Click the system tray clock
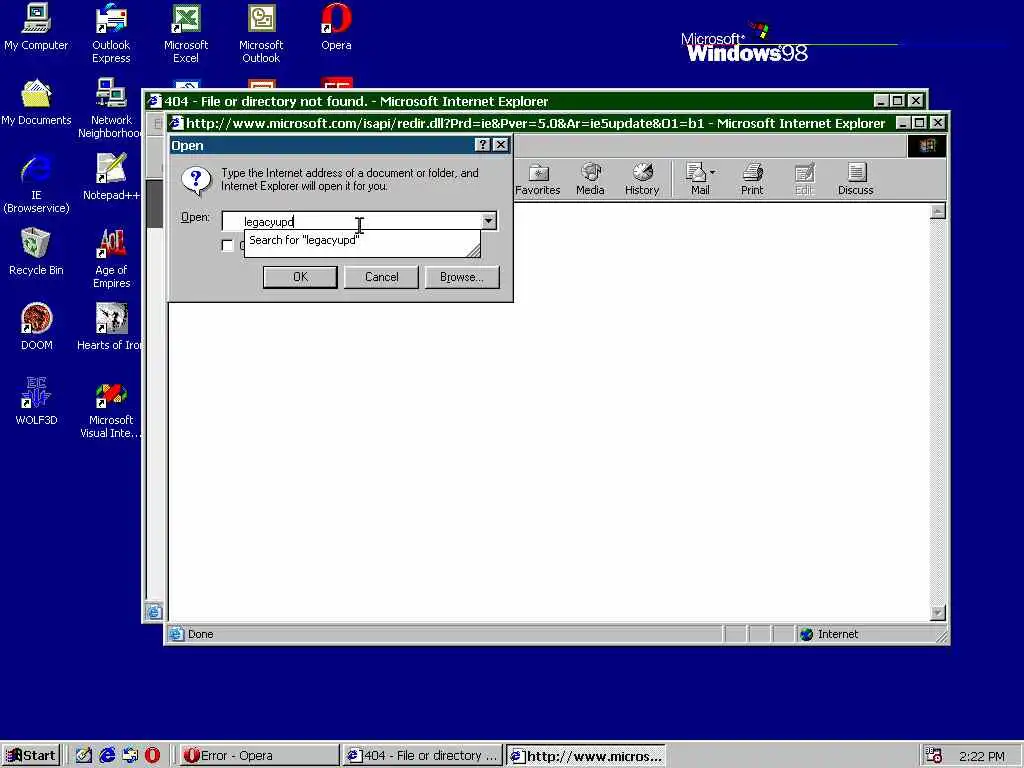Image resolution: width=1024 pixels, height=768 pixels. point(982,756)
